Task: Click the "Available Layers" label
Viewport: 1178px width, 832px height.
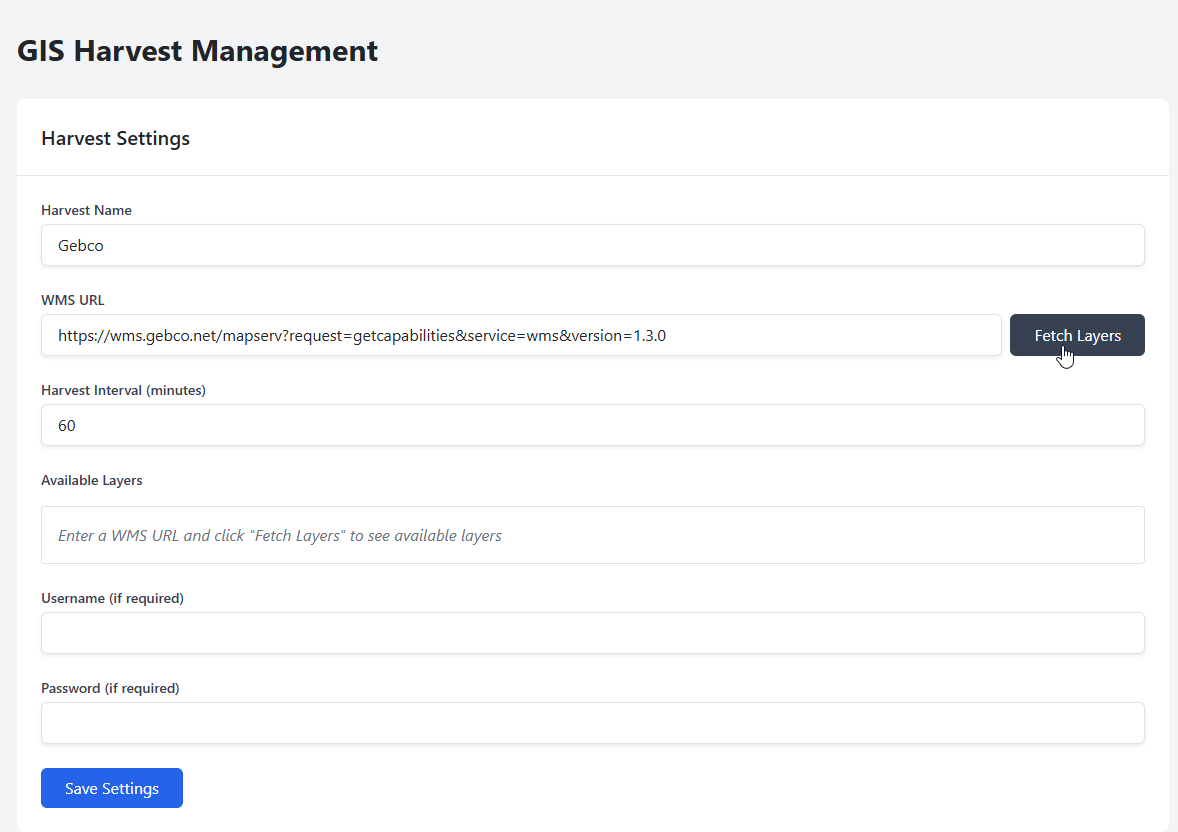Action: [x=91, y=480]
